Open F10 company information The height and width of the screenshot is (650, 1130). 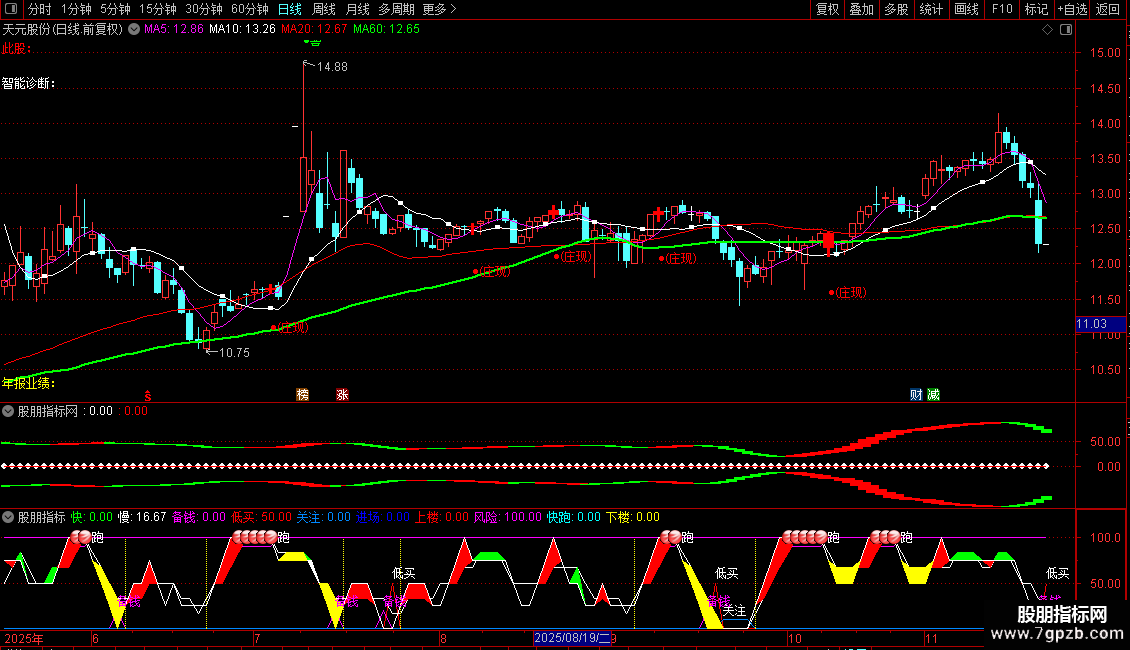point(1002,9)
